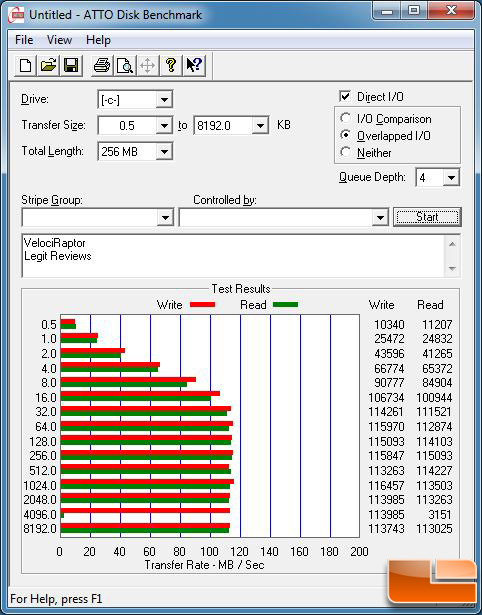Click the yellow question mark About icon
Screen dimensions: 482x615
tap(171, 65)
